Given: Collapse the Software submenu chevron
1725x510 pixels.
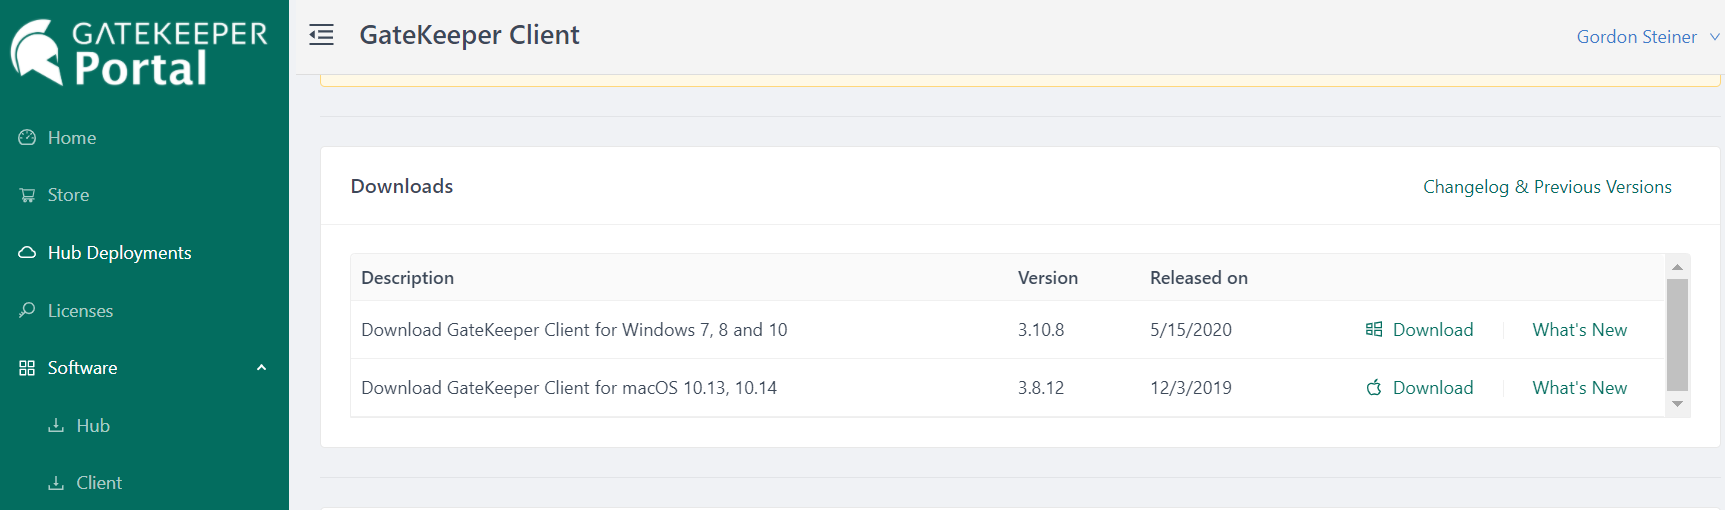Looking at the screenshot, I should [x=261, y=368].
